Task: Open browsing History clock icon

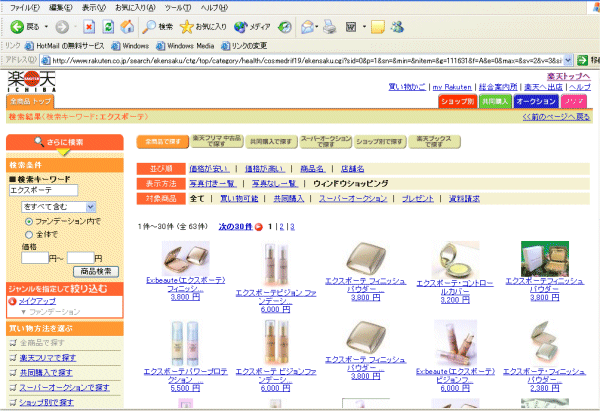Action: [285, 27]
